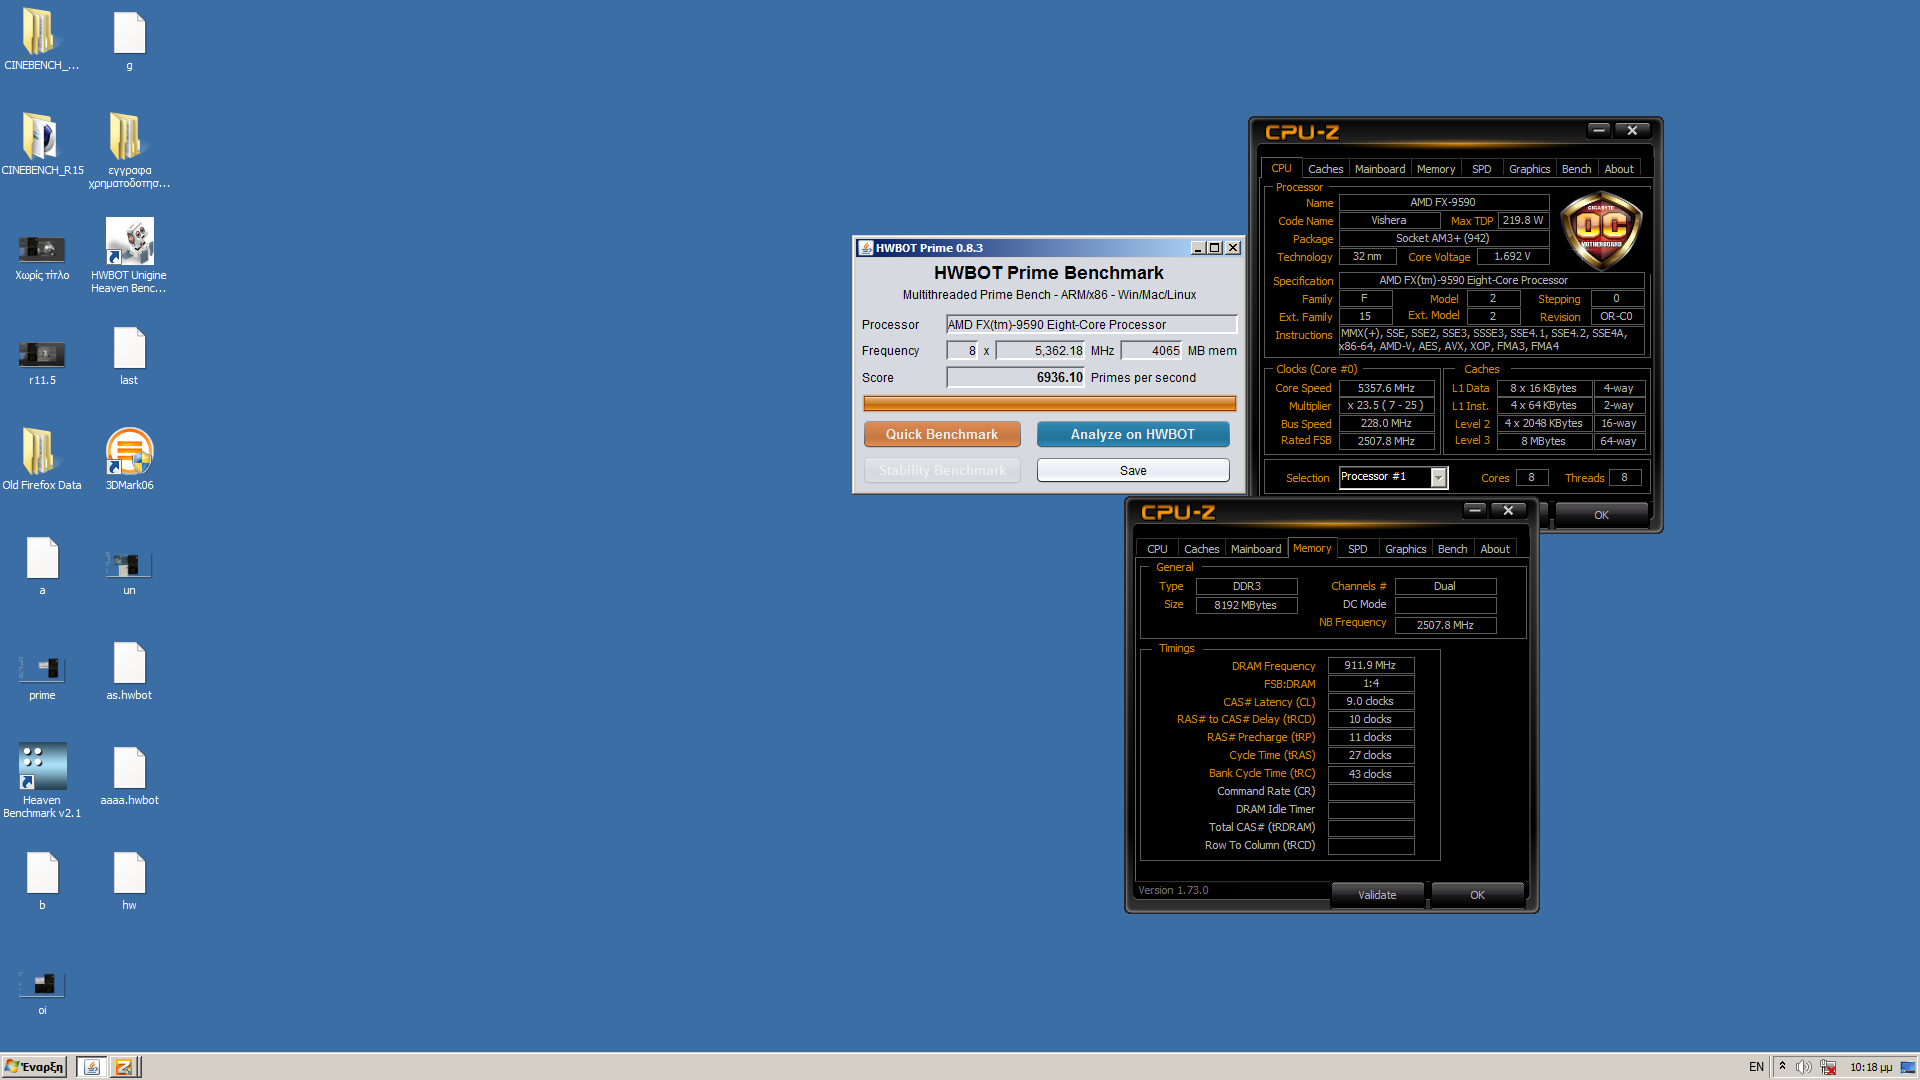Image resolution: width=1920 pixels, height=1080 pixels.
Task: Click the Core Voltage value 1.692 V
Action: (1512, 256)
